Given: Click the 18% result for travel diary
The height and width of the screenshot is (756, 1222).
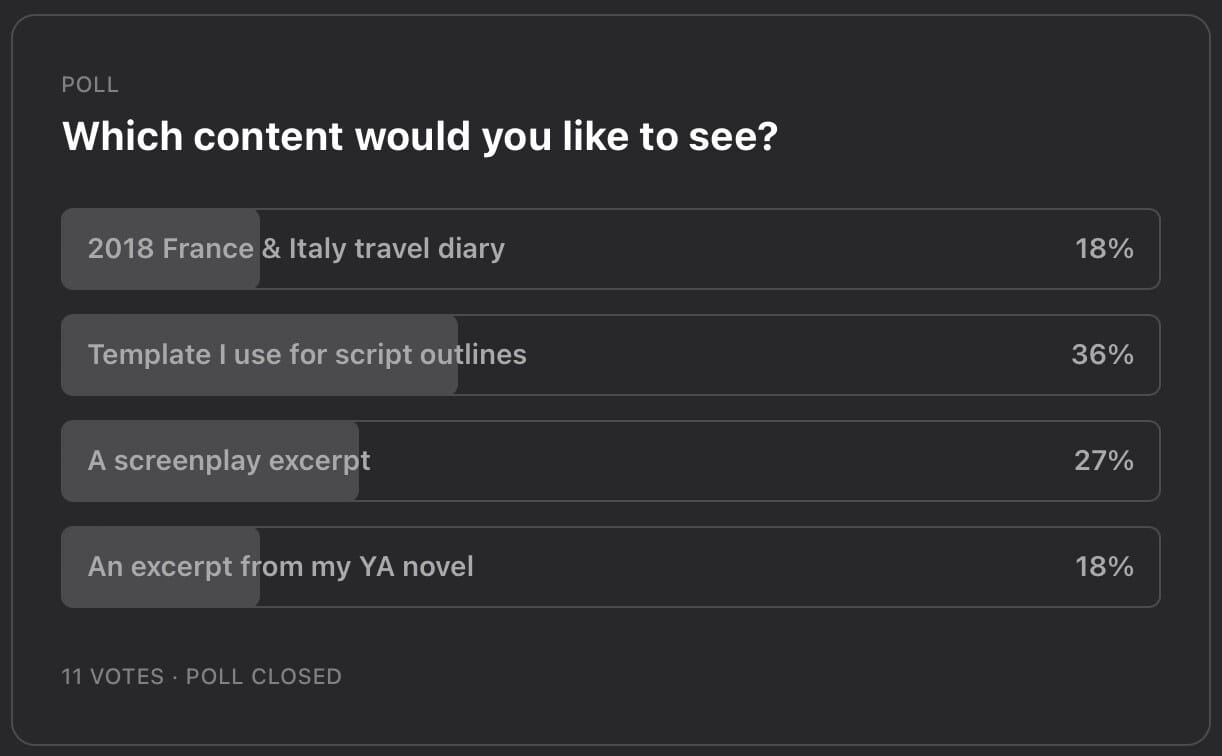Looking at the screenshot, I should pos(1104,249).
